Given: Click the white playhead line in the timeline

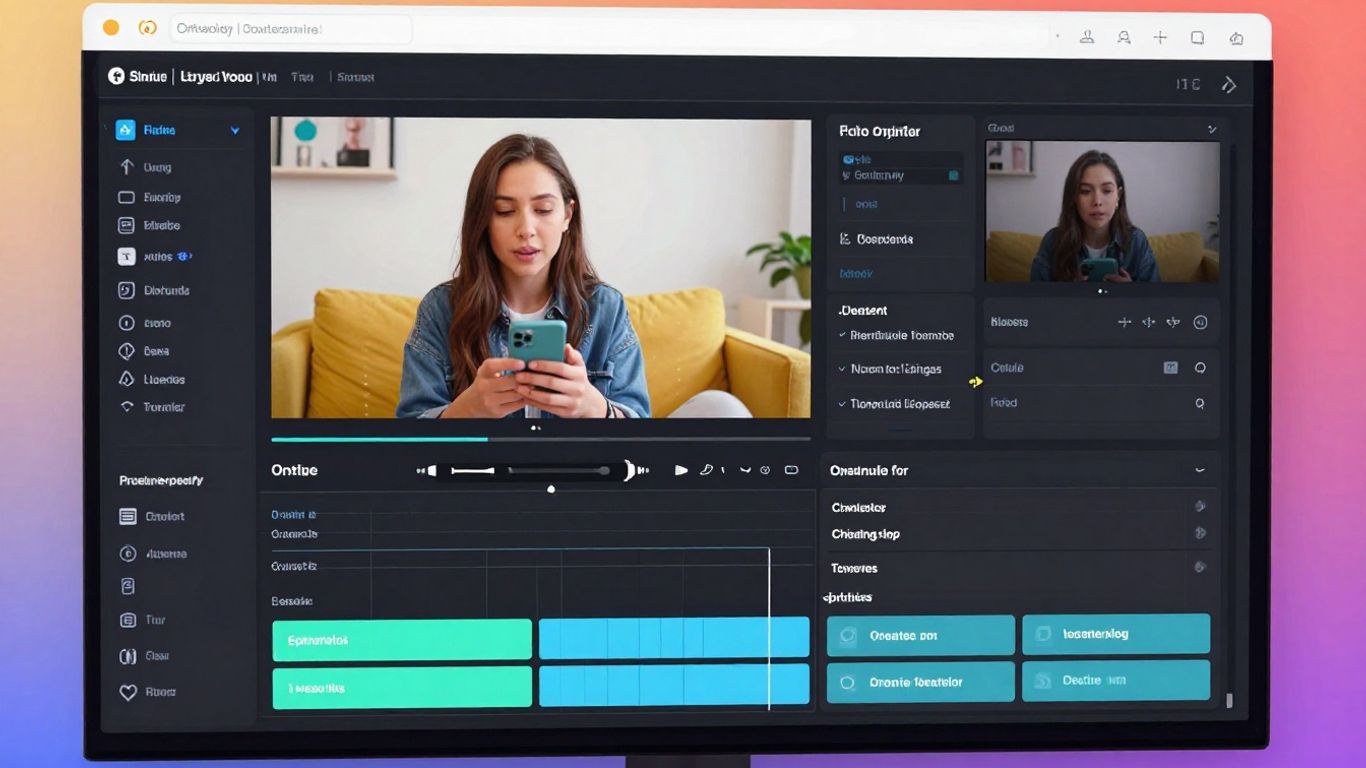Looking at the screenshot, I should point(769,629).
